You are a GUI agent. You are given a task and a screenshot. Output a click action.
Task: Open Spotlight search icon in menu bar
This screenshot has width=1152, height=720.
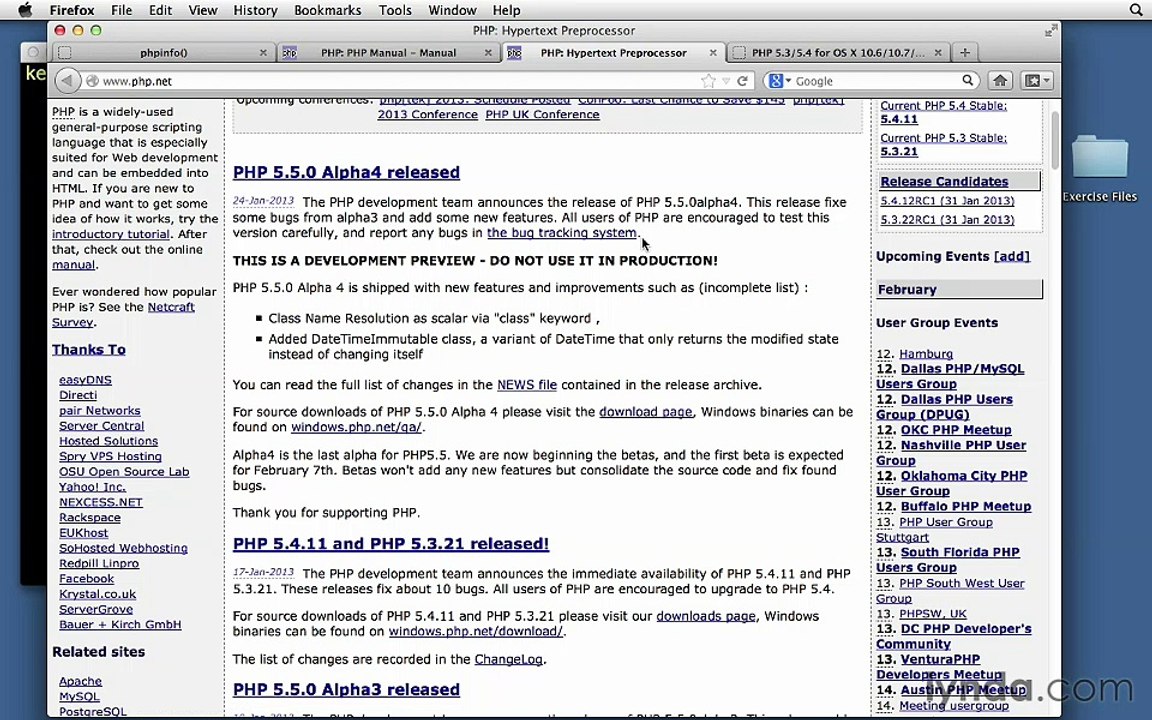point(1136,10)
